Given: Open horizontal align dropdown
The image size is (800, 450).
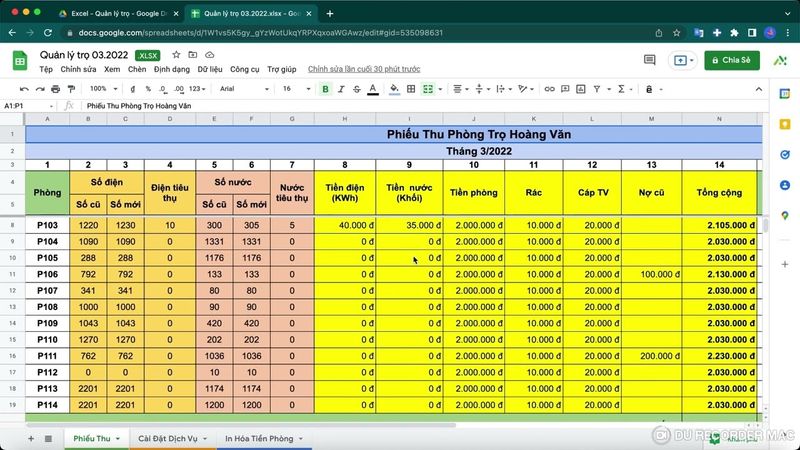Looking at the screenshot, I should click(x=461, y=89).
